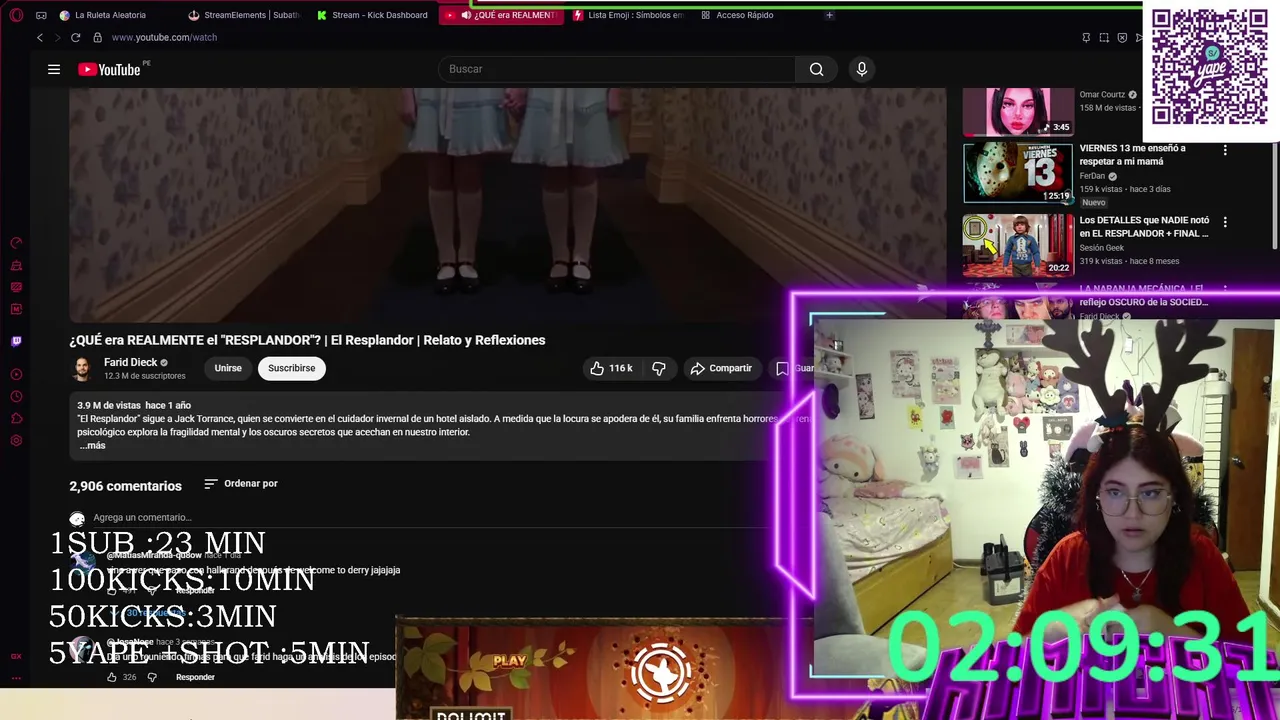Open options for VIERNES 13 video

(x=1225, y=150)
